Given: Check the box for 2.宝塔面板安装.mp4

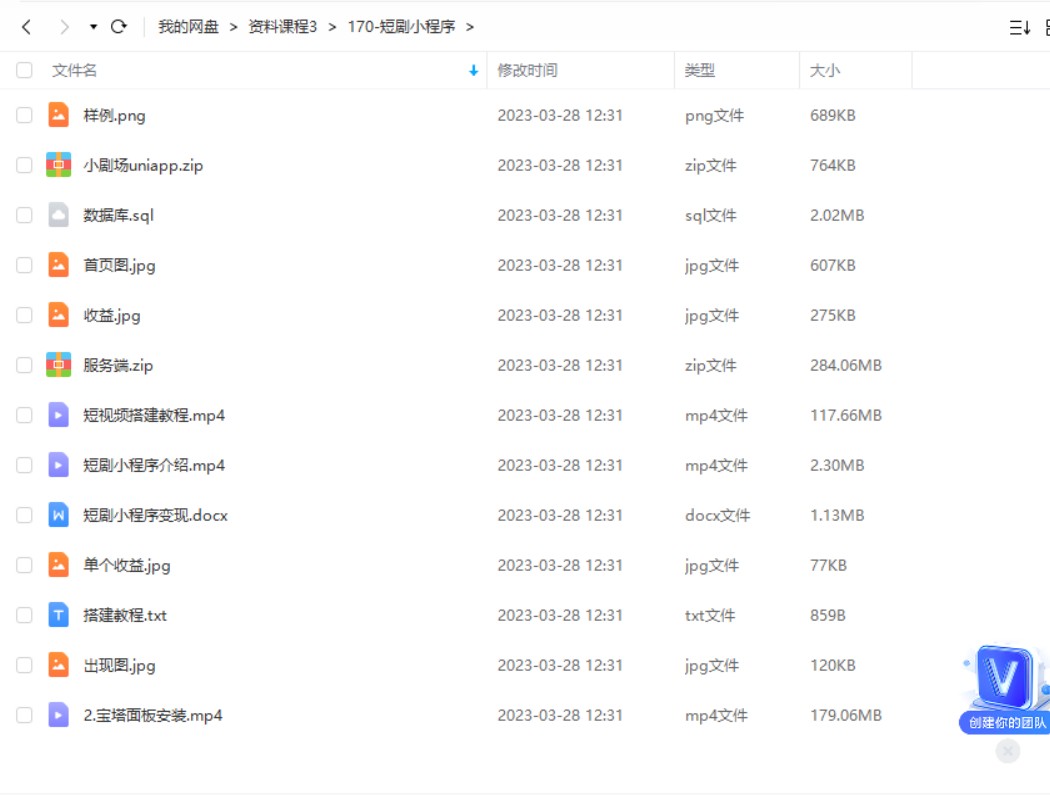Looking at the screenshot, I should [24, 715].
